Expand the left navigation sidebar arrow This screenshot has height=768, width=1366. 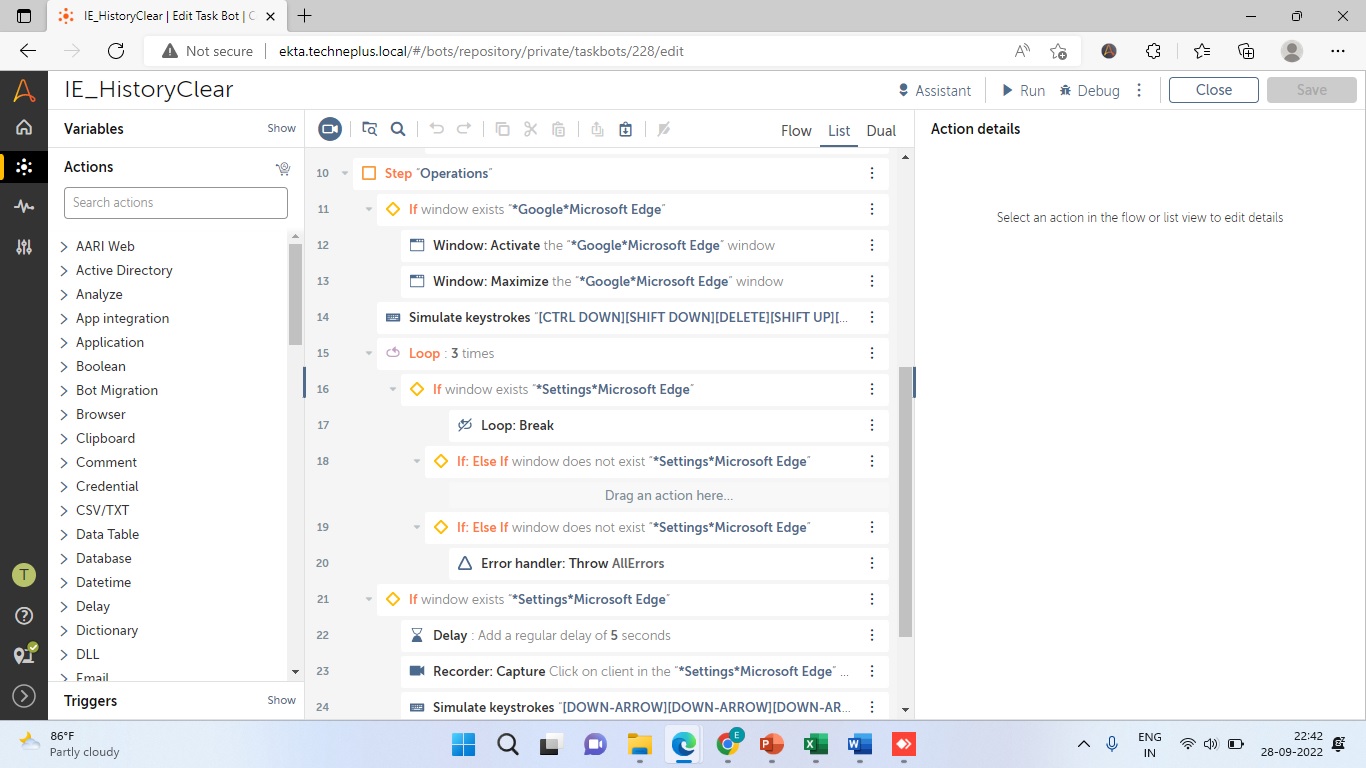click(24, 696)
